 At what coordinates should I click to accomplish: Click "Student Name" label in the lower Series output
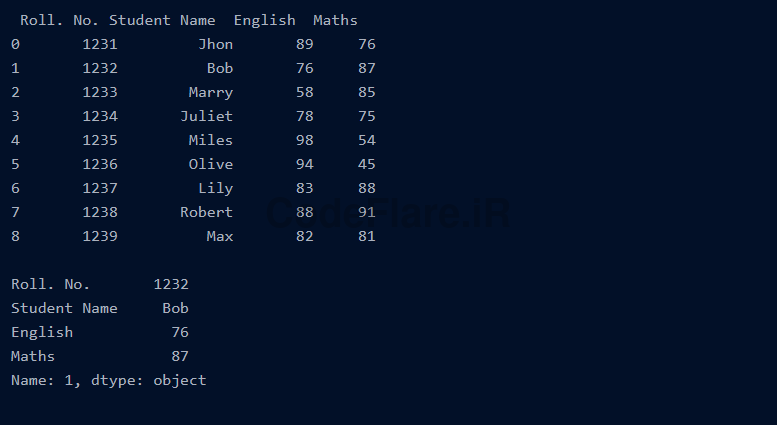64,308
